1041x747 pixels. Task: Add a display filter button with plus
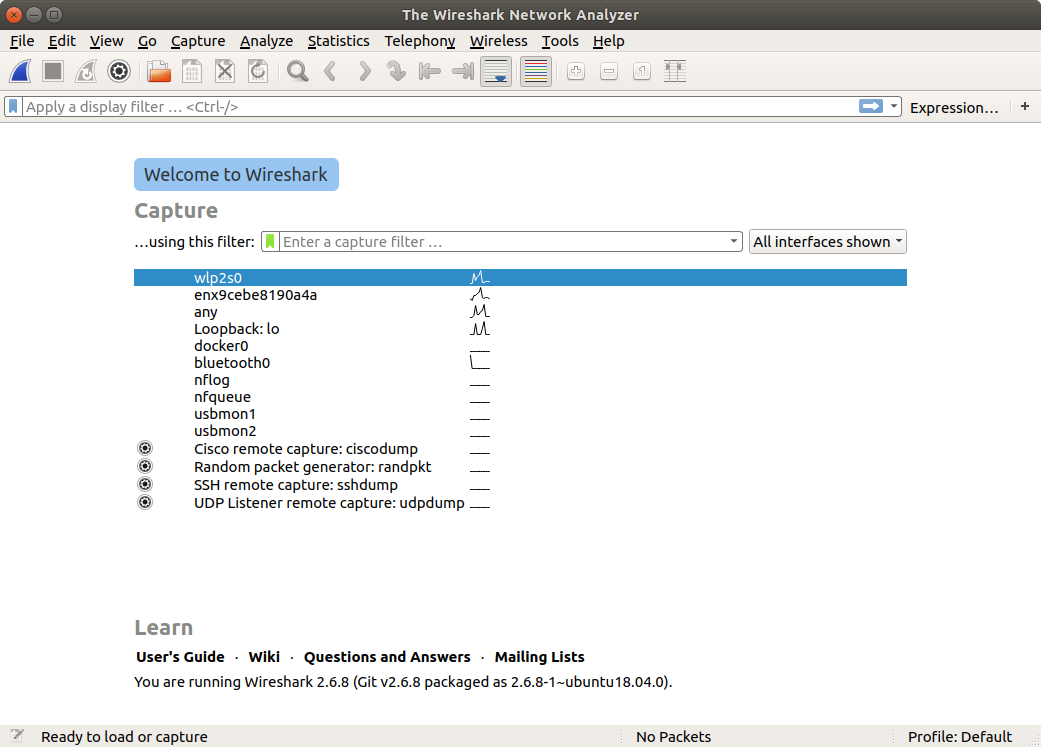[x=1024, y=106]
